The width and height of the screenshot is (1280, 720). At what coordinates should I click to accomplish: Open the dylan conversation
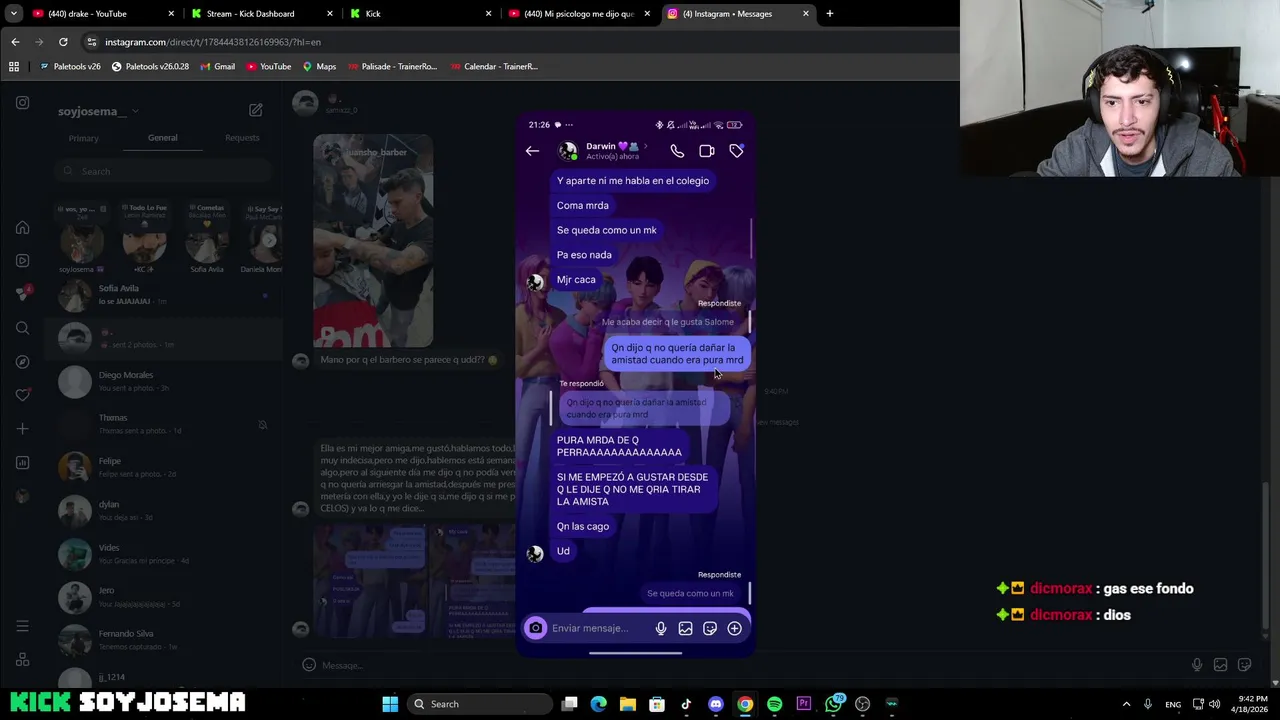[x=164, y=511]
